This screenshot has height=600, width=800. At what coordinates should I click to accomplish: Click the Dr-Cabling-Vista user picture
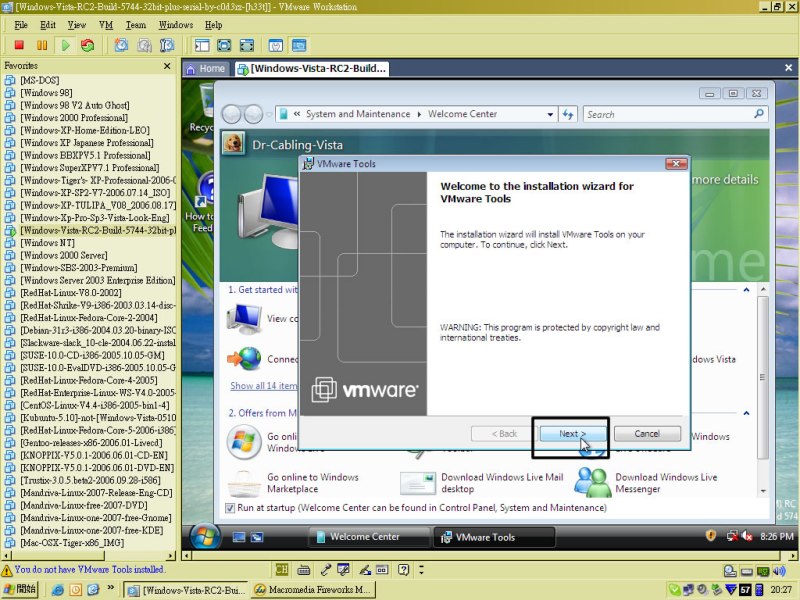[x=233, y=143]
